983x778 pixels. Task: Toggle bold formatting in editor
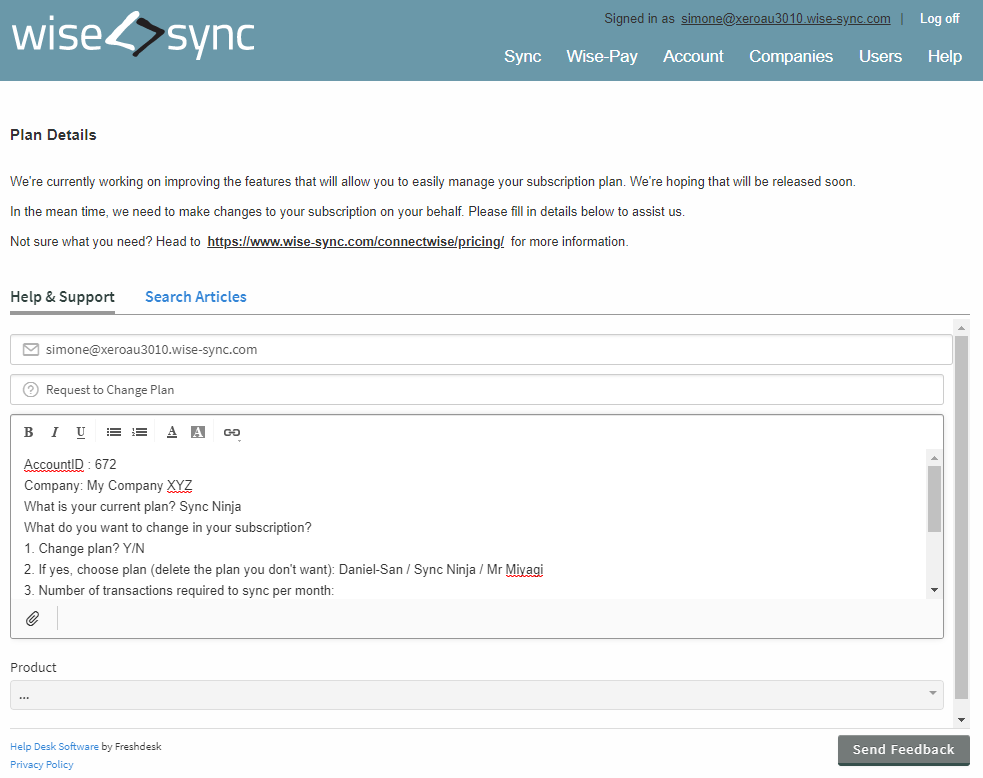tap(28, 432)
